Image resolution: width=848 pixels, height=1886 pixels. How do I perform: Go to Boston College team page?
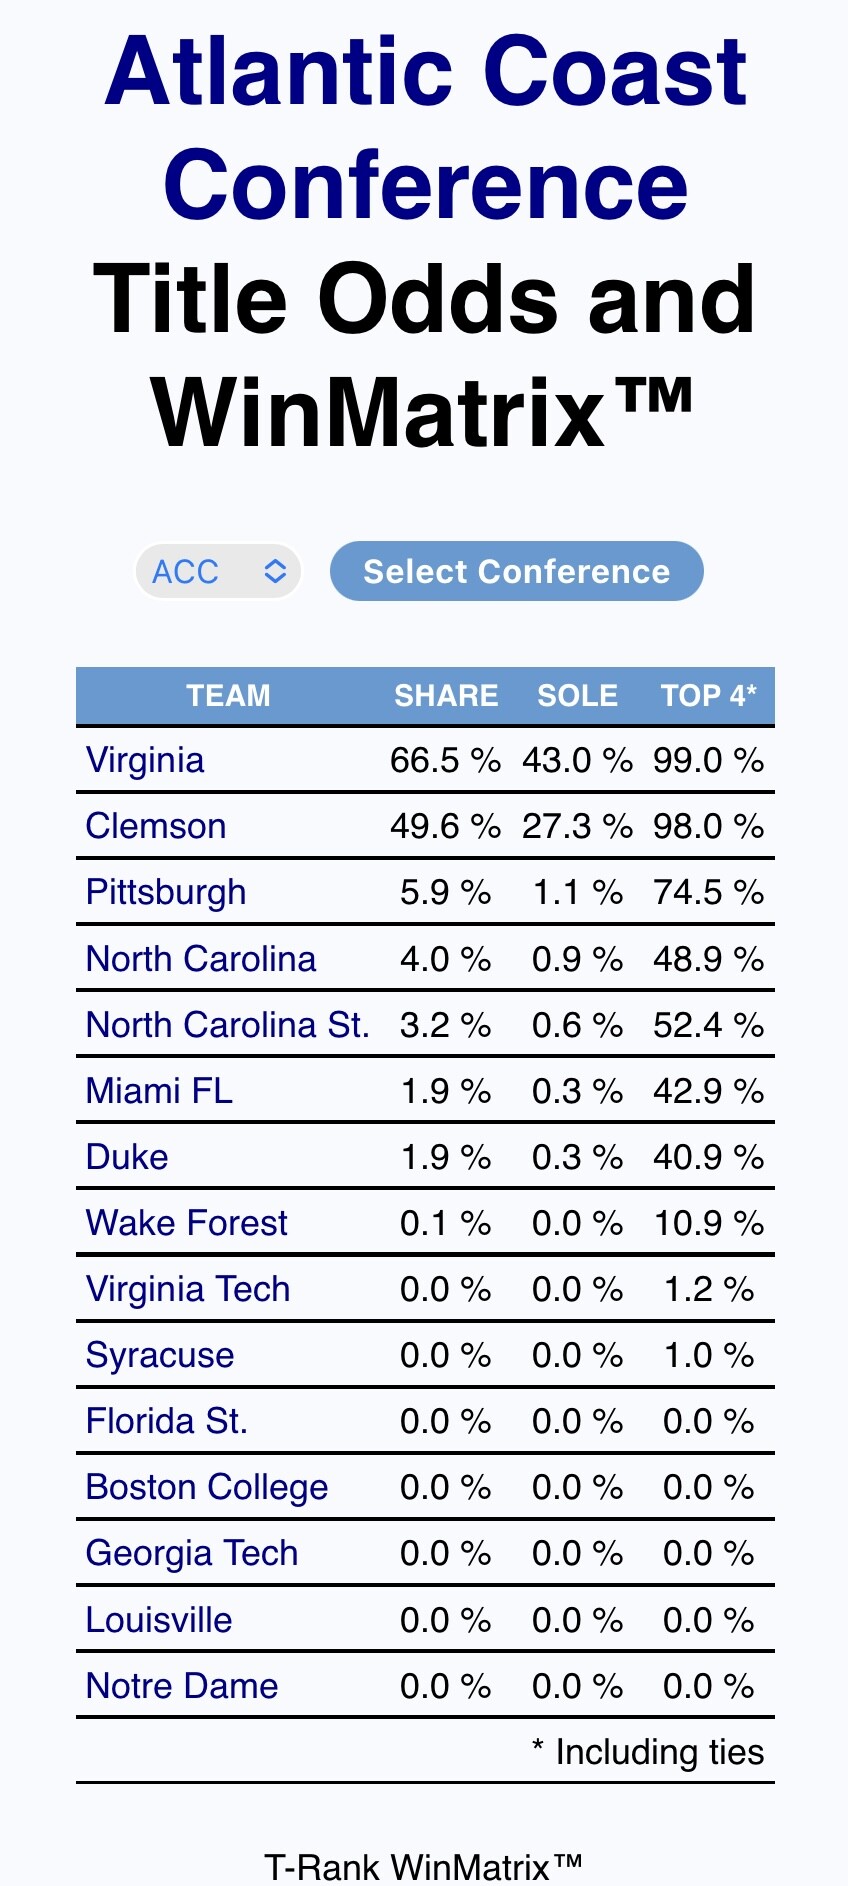pyautogui.click(x=207, y=1487)
